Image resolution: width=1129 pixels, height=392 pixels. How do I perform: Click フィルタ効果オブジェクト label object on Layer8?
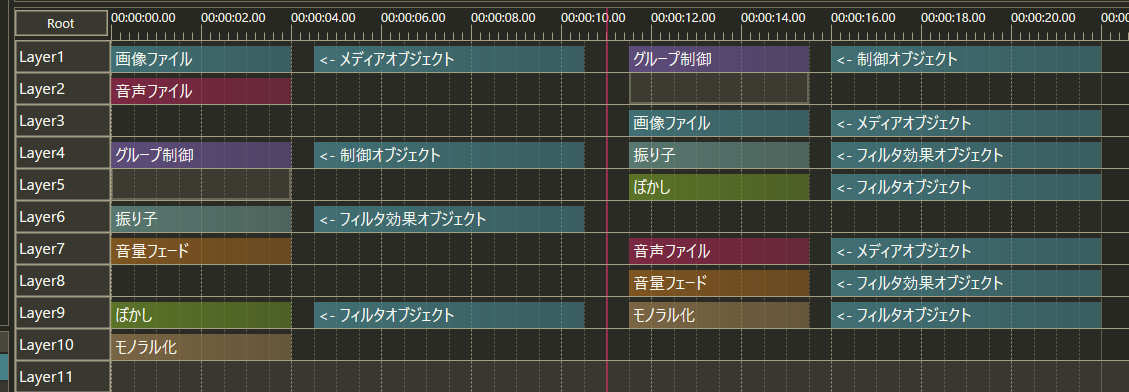[966, 283]
